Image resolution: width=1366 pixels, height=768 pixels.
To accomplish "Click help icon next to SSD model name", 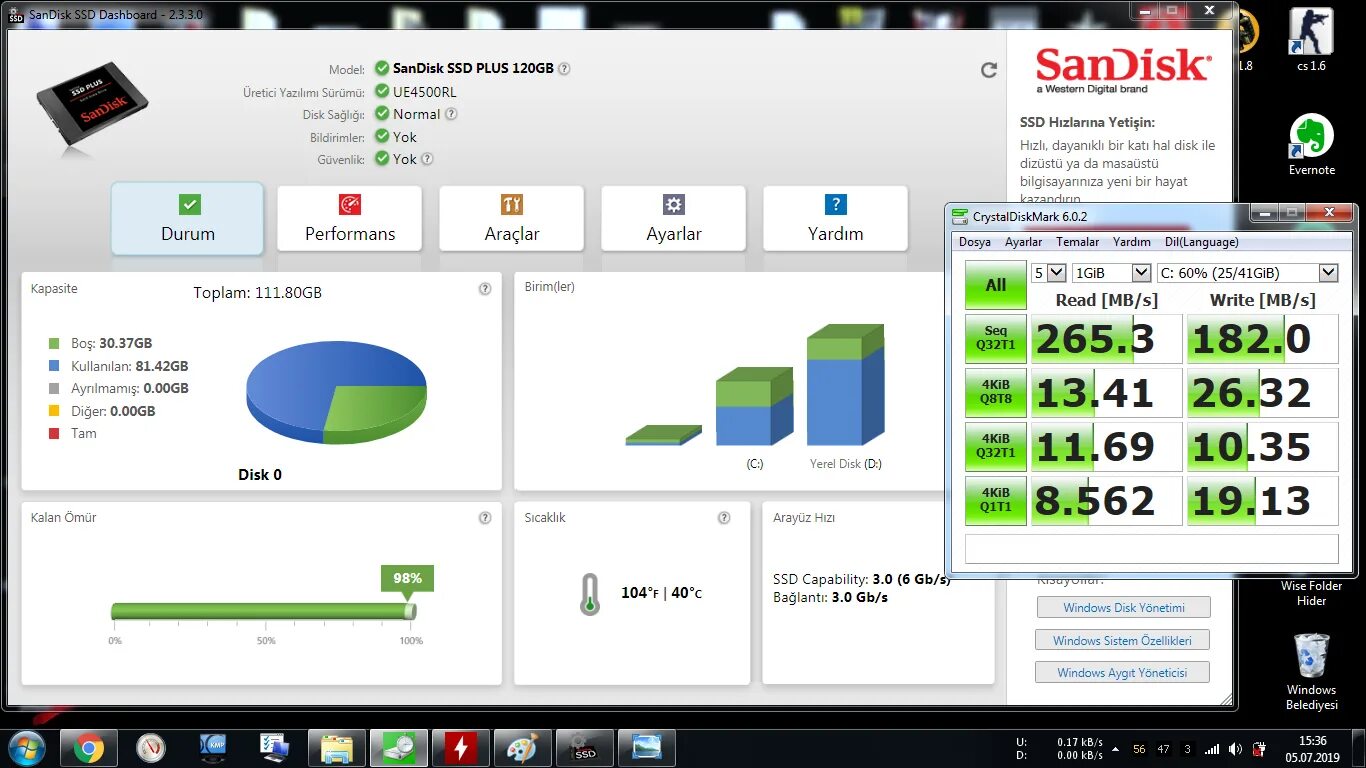I will tap(564, 69).
